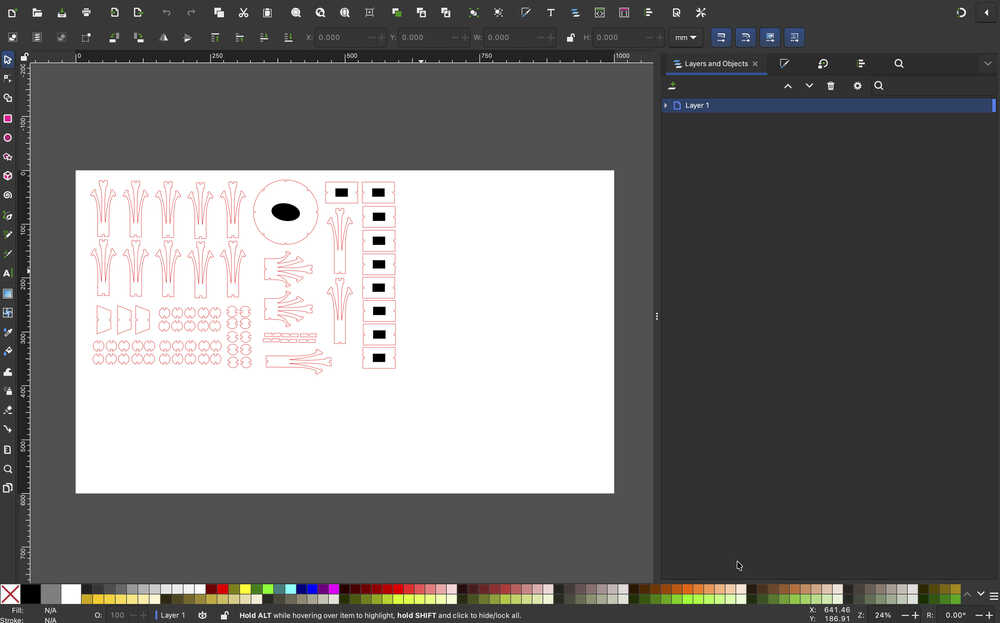The image size is (1000, 623).
Task: Close the Layers and Objects tab
Action: (x=755, y=64)
